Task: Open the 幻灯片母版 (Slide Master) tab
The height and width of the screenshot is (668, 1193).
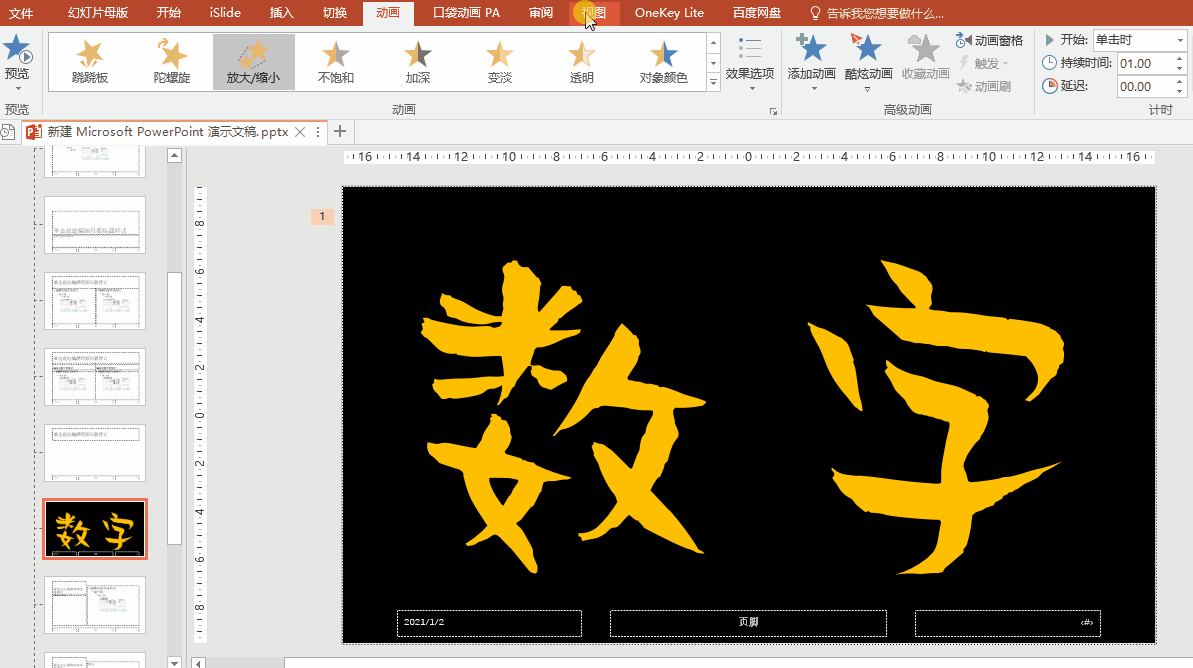Action: coord(98,13)
